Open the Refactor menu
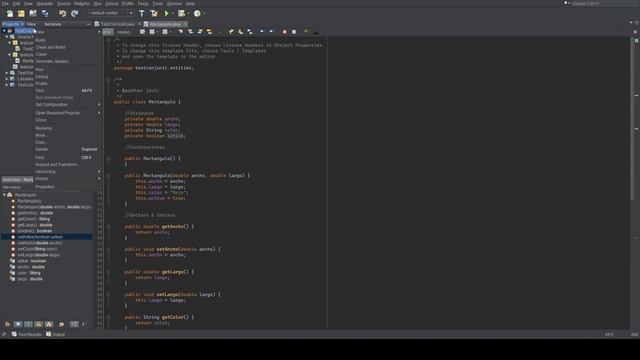This screenshot has width=640, height=360. point(82,4)
